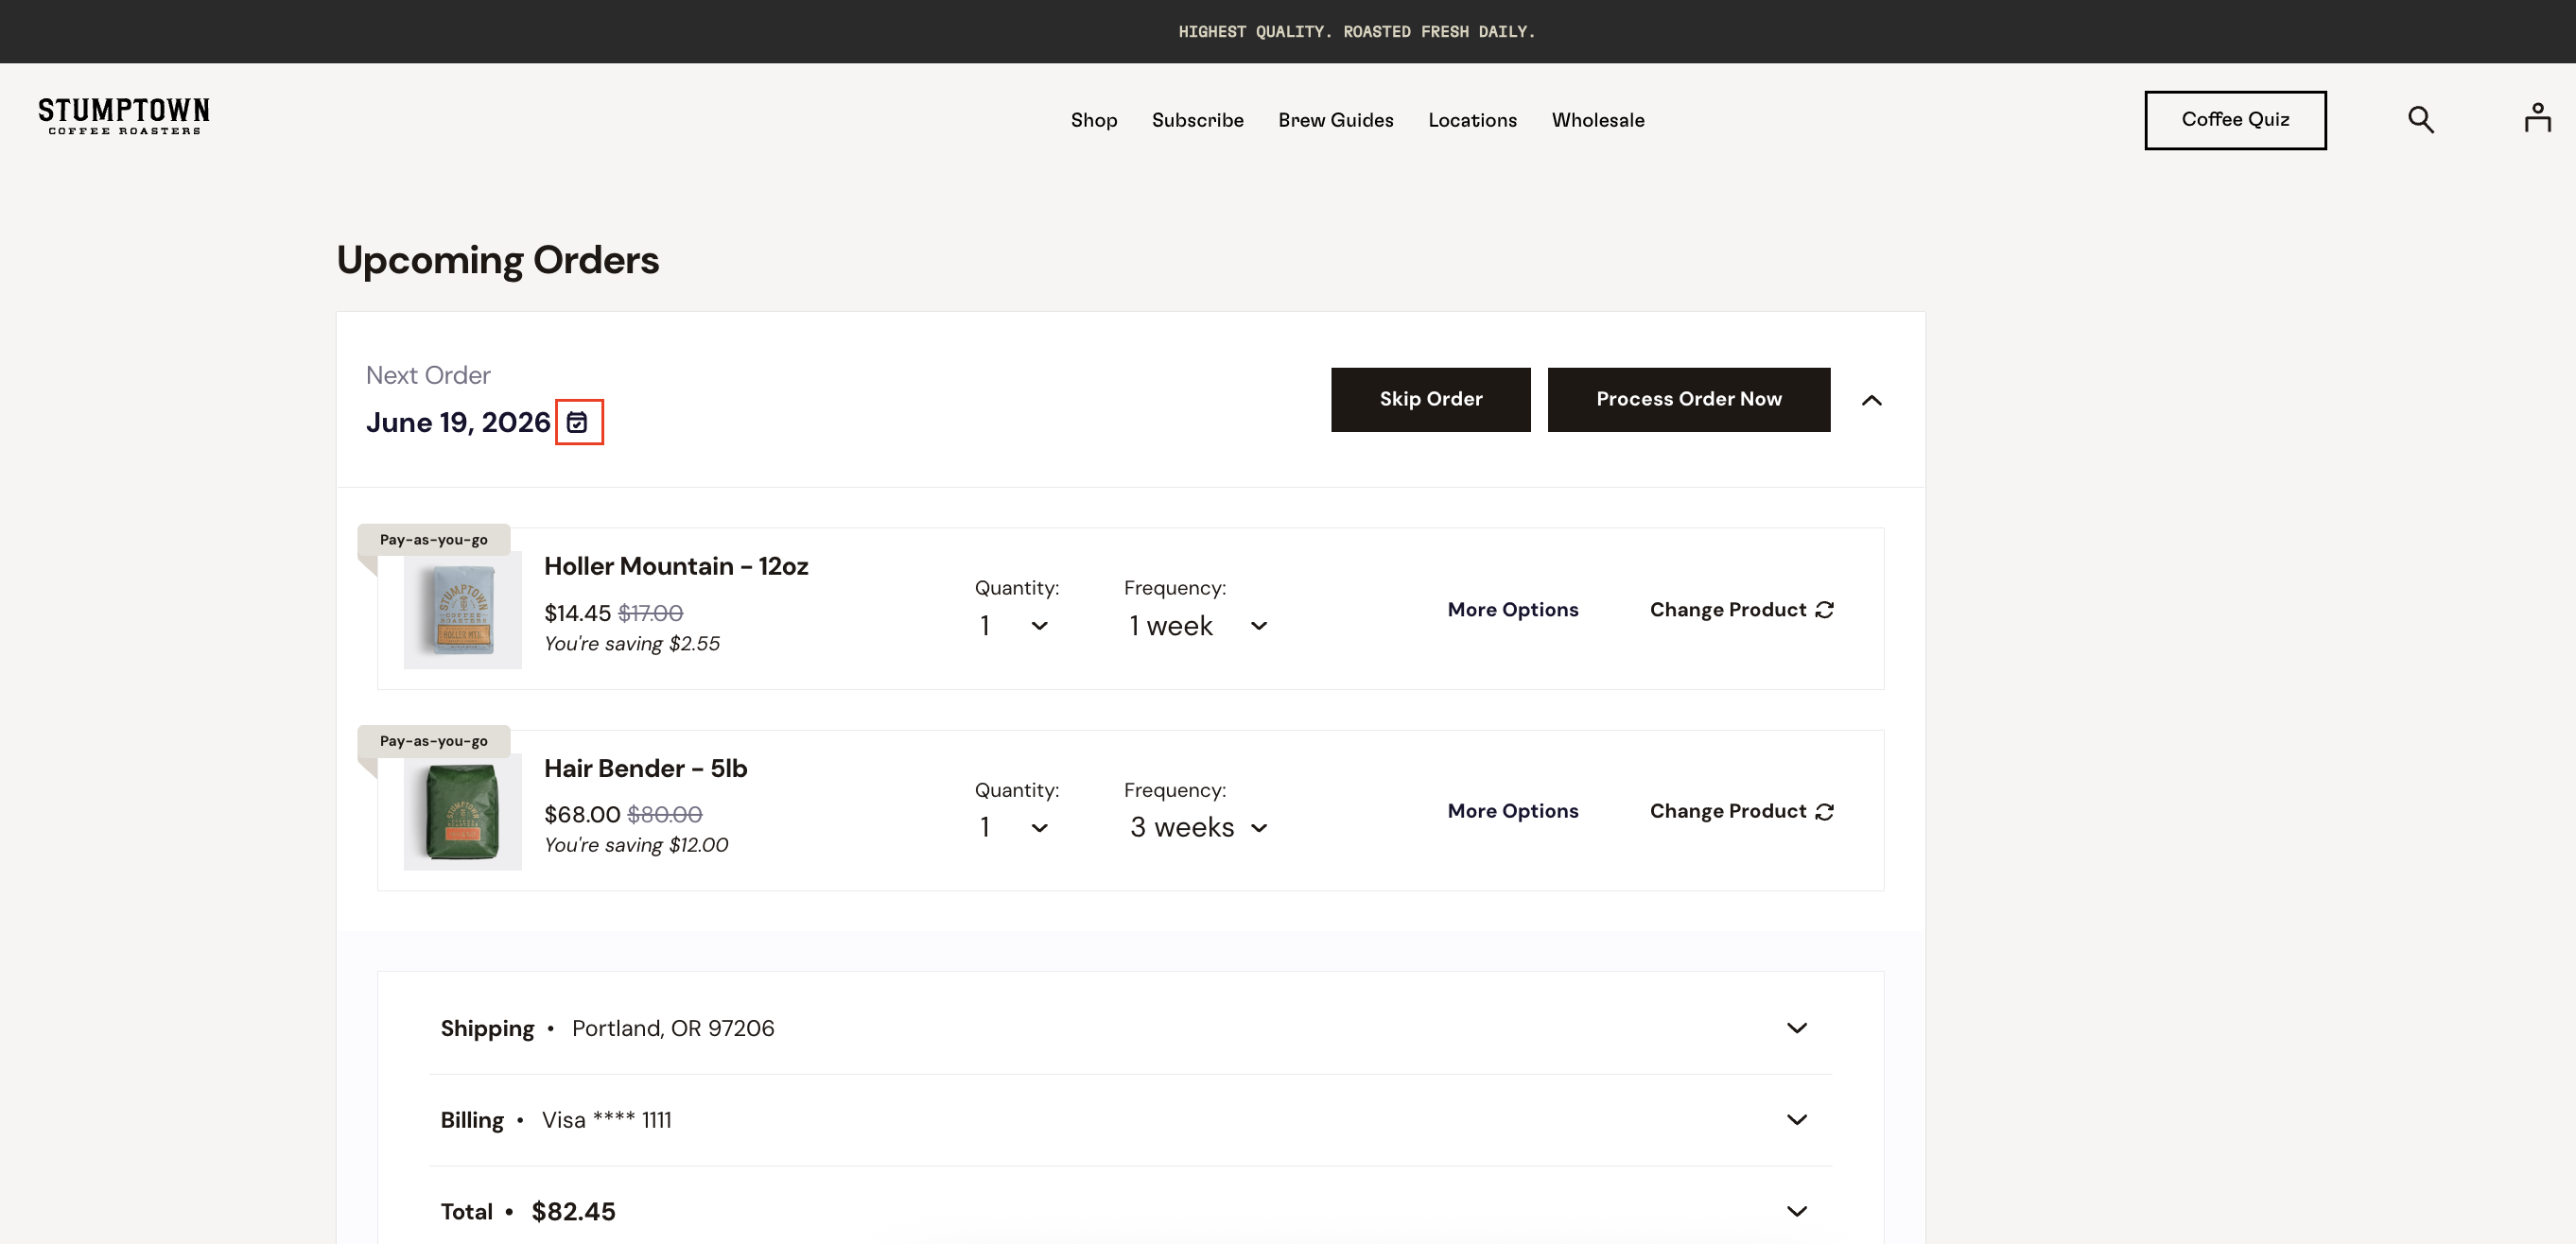Click the Hair Bender bag thumbnail
Image resolution: width=2576 pixels, height=1244 pixels.
click(x=462, y=811)
